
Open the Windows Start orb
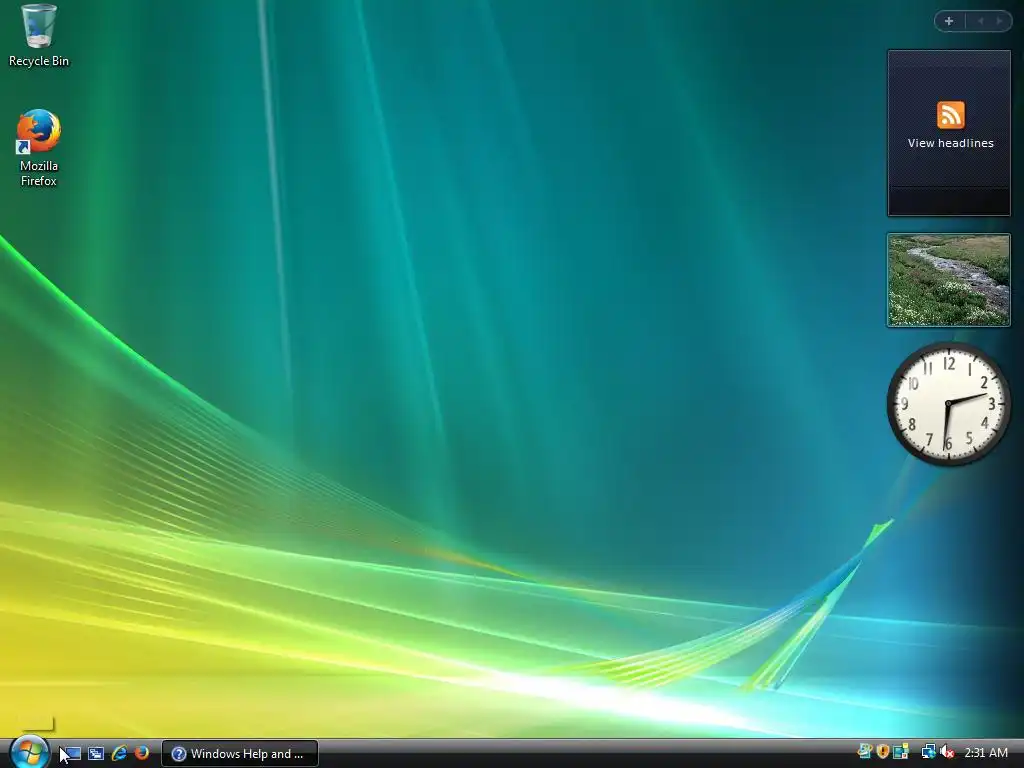(x=29, y=752)
